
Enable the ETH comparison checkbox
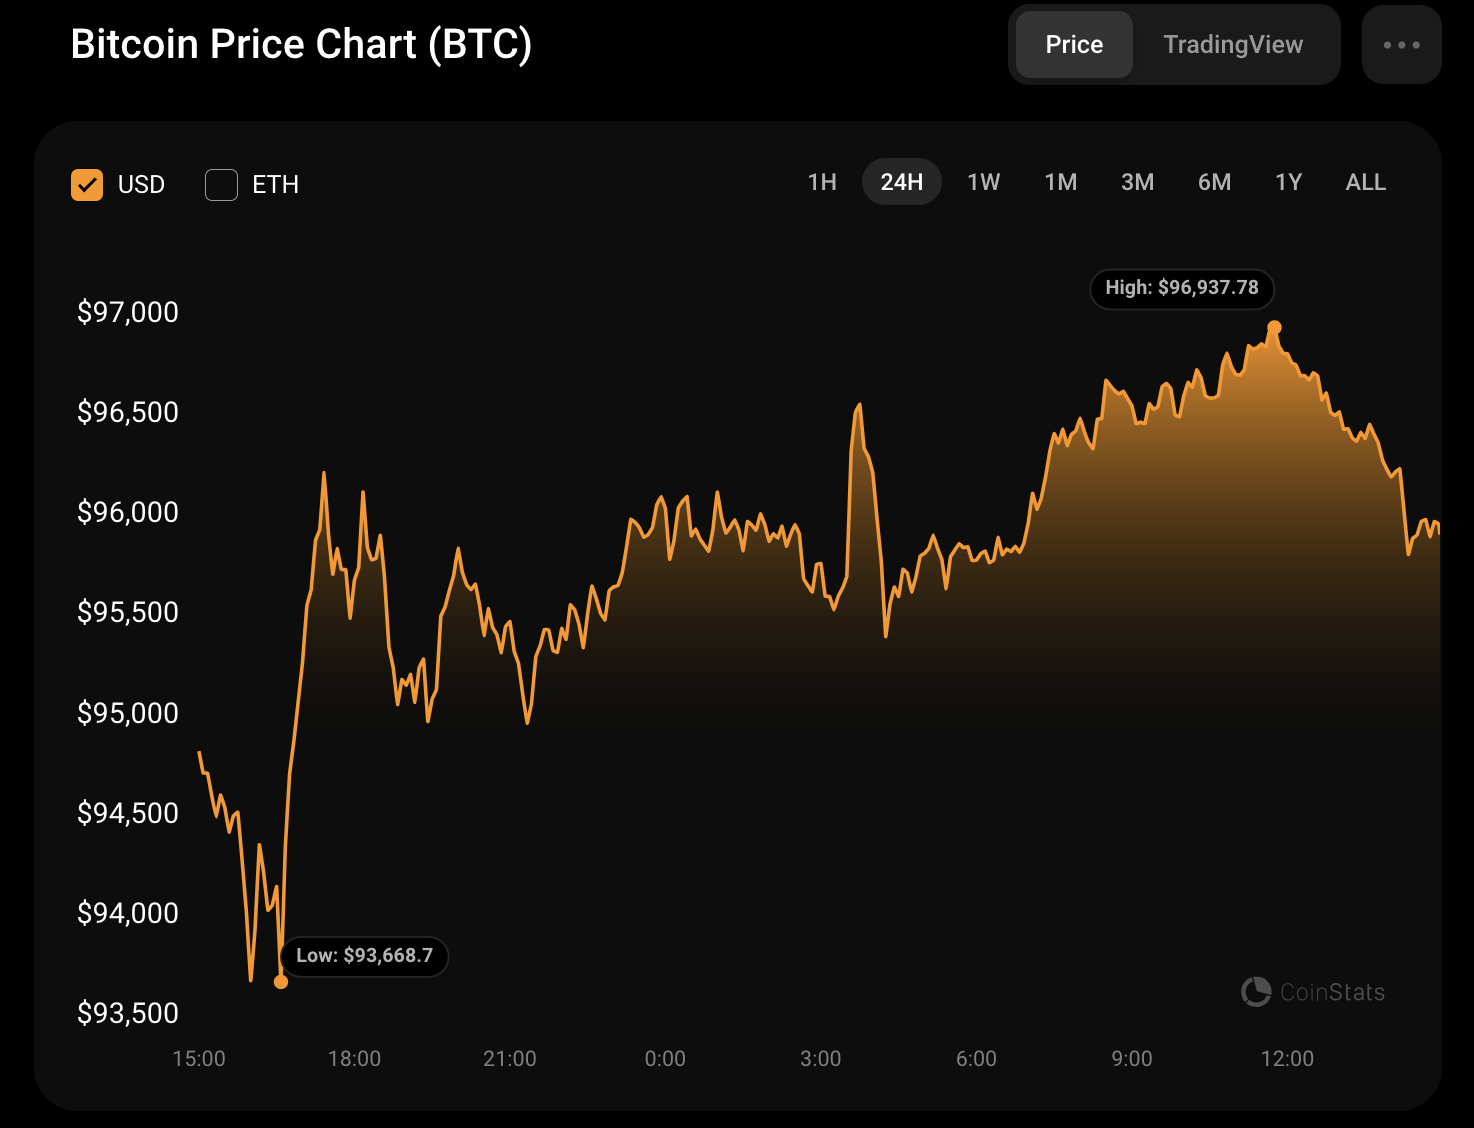coord(221,185)
